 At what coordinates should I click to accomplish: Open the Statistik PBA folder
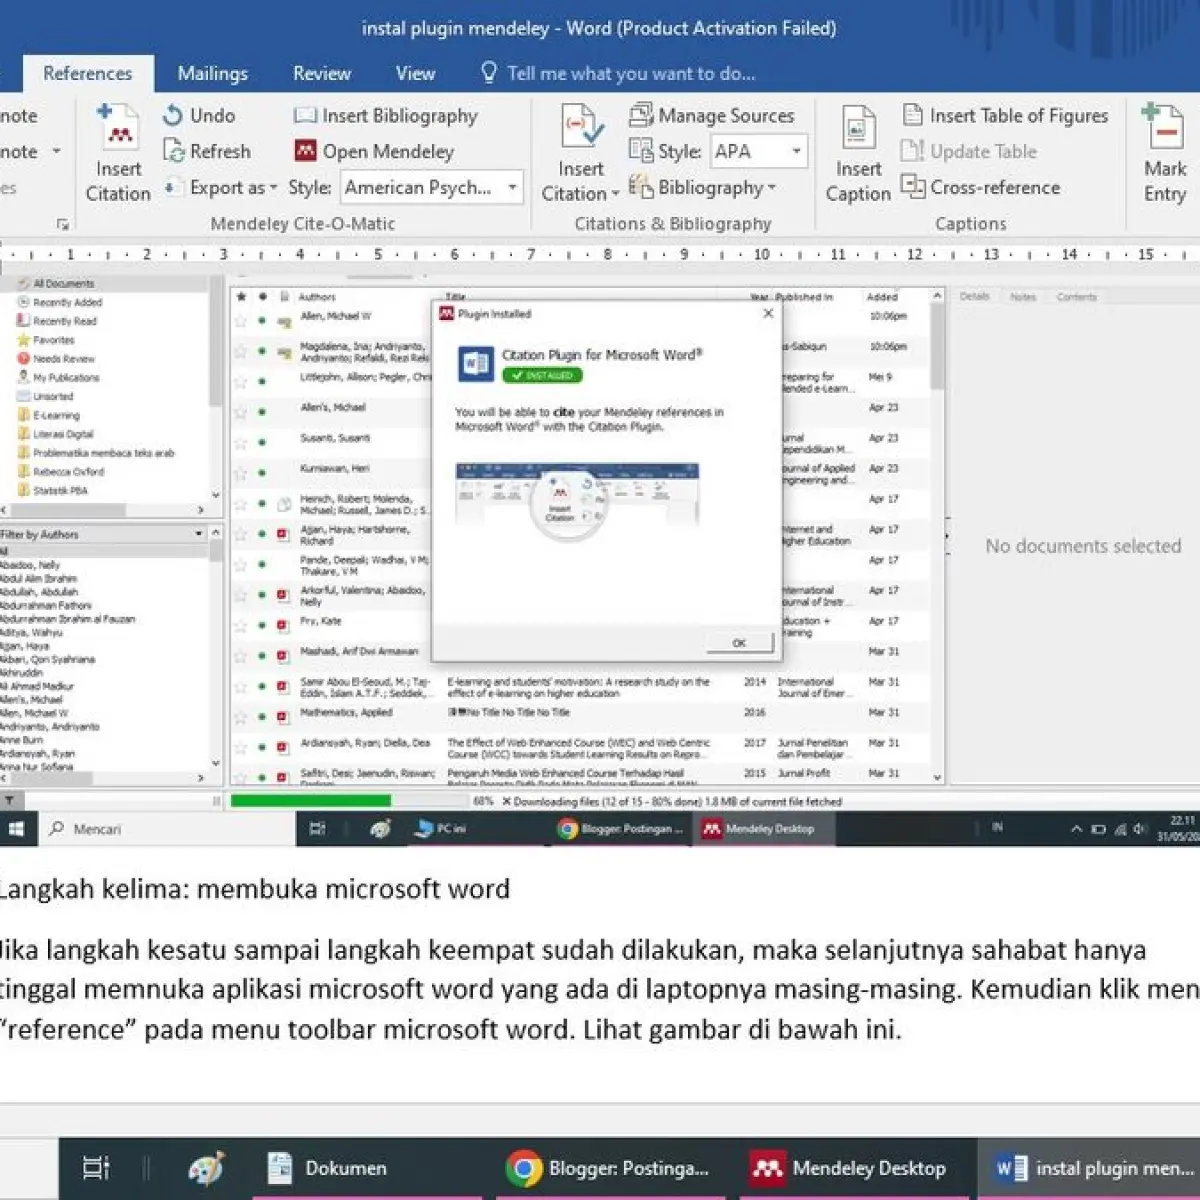(60, 491)
